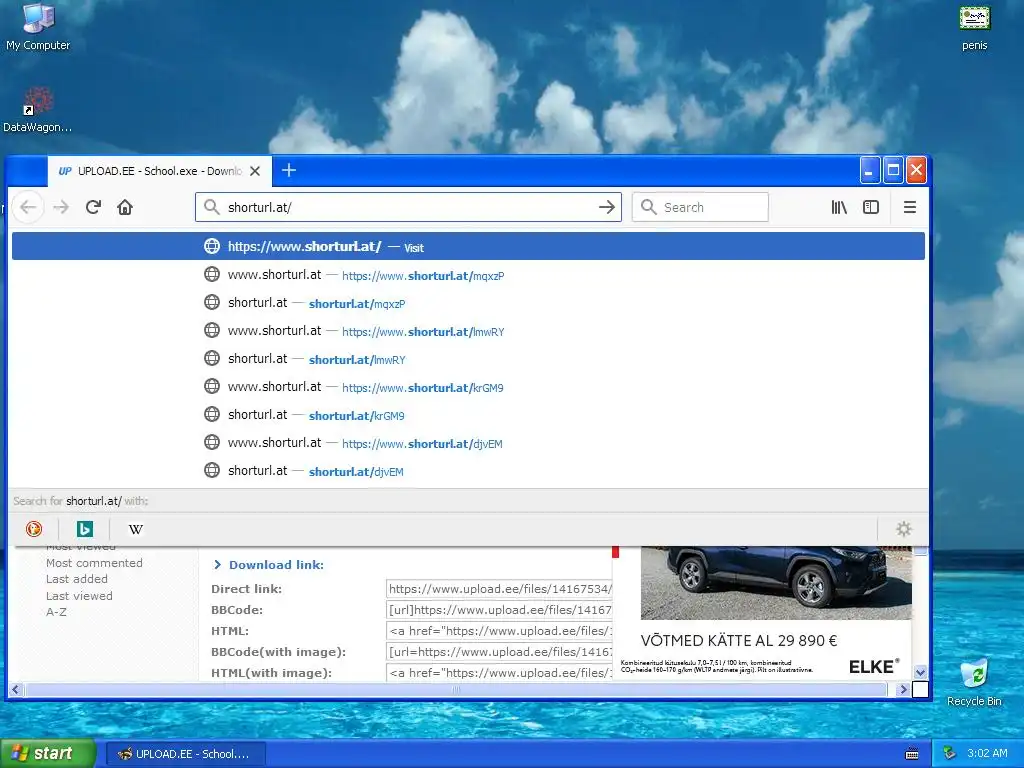Click the BBCode URL field
This screenshot has width=1024, height=768.
(500, 610)
